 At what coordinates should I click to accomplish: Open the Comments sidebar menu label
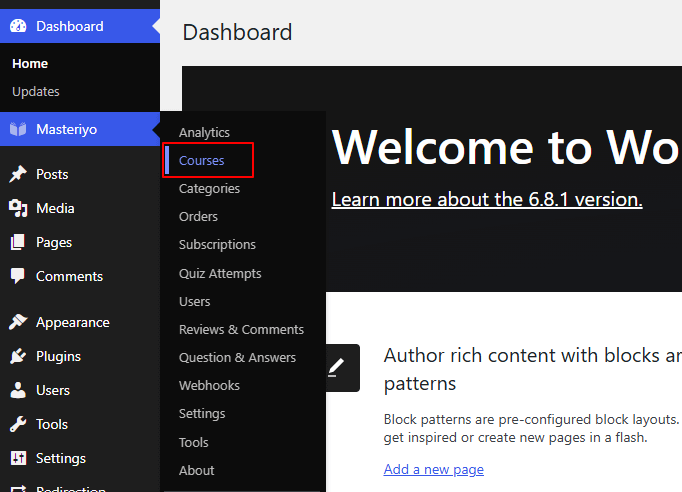[x=70, y=276]
